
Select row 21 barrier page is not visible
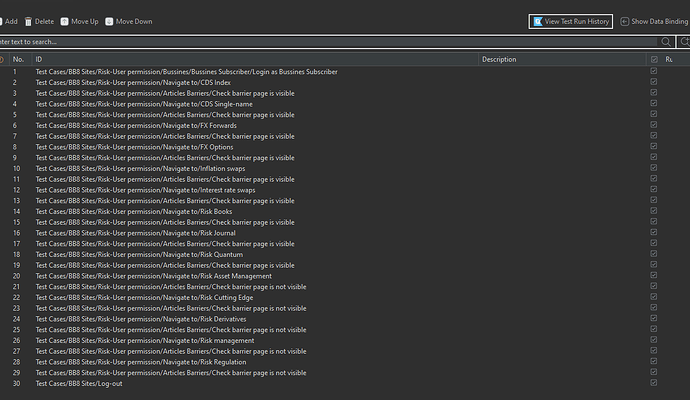(x=171, y=287)
